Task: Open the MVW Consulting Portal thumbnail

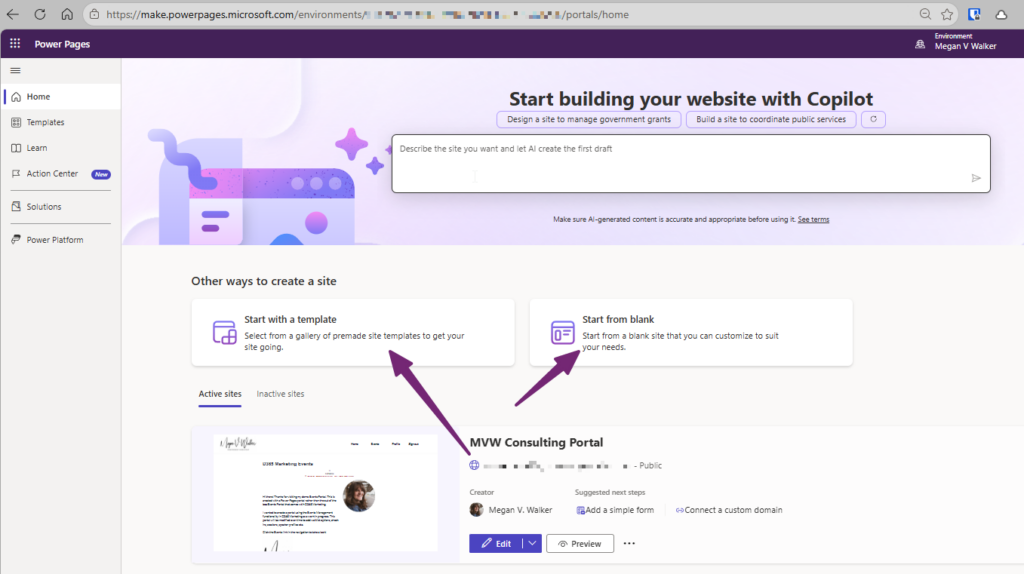Action: click(326, 493)
